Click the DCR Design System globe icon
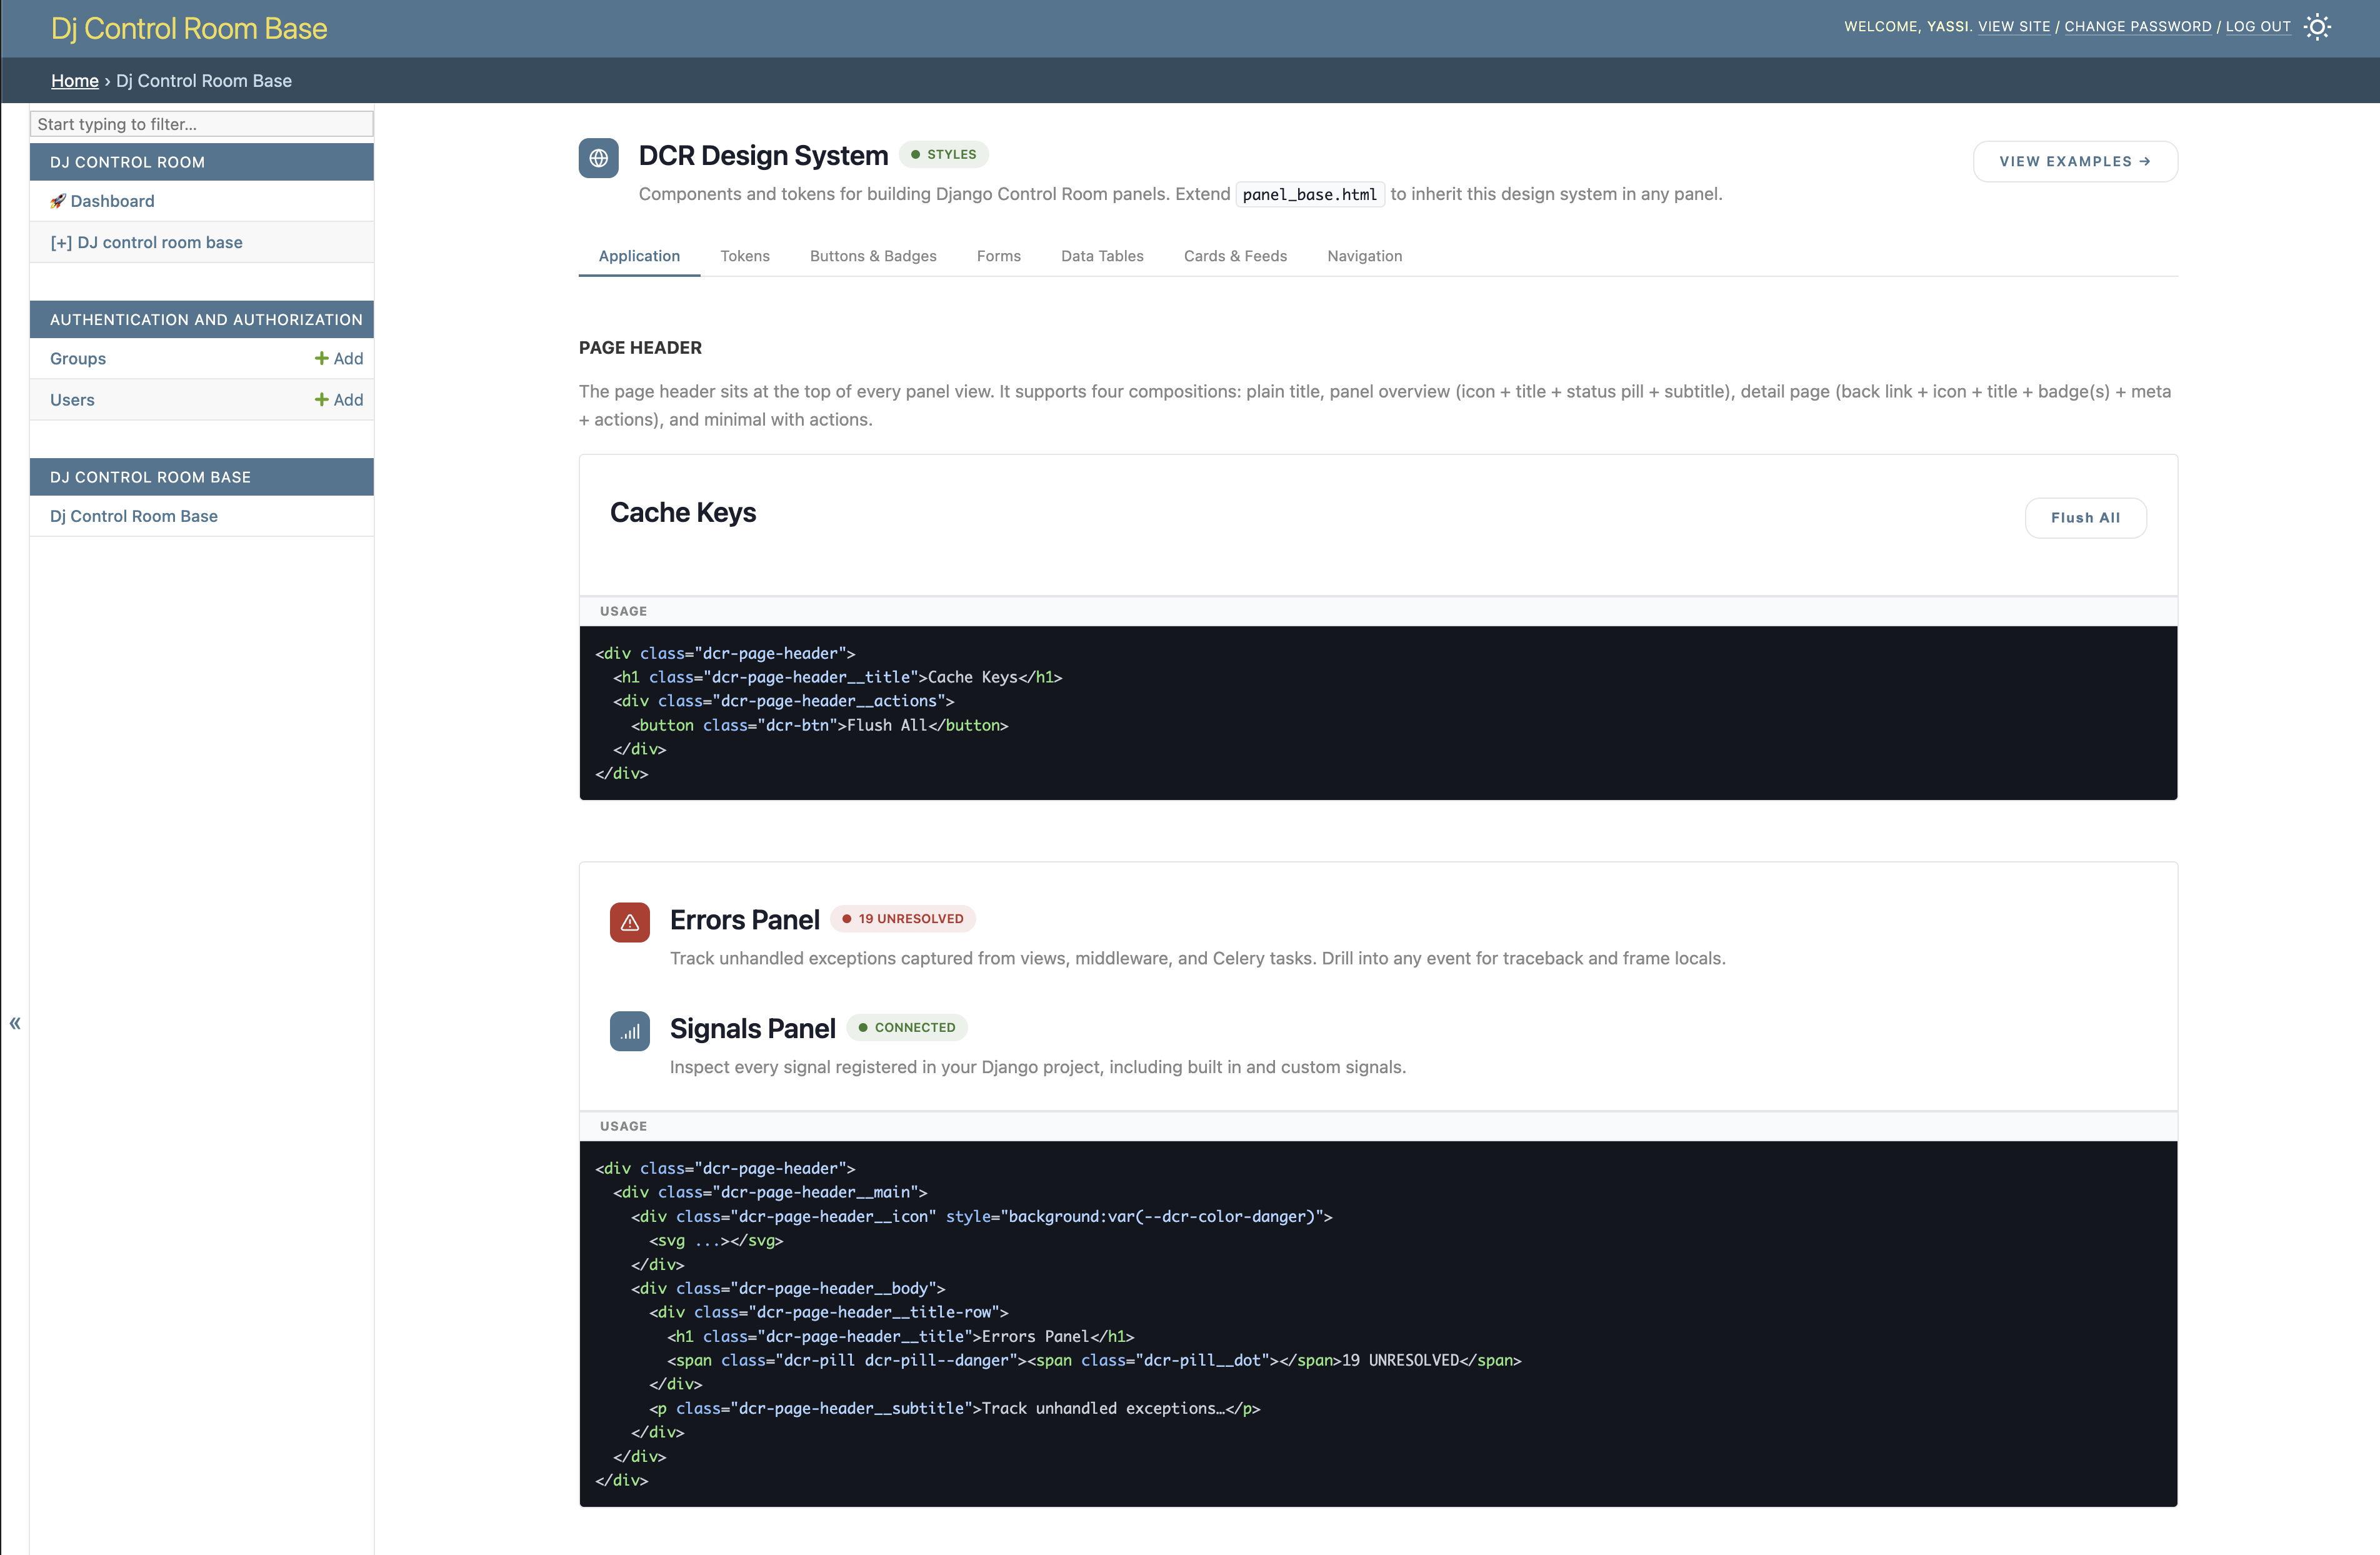 (598, 158)
